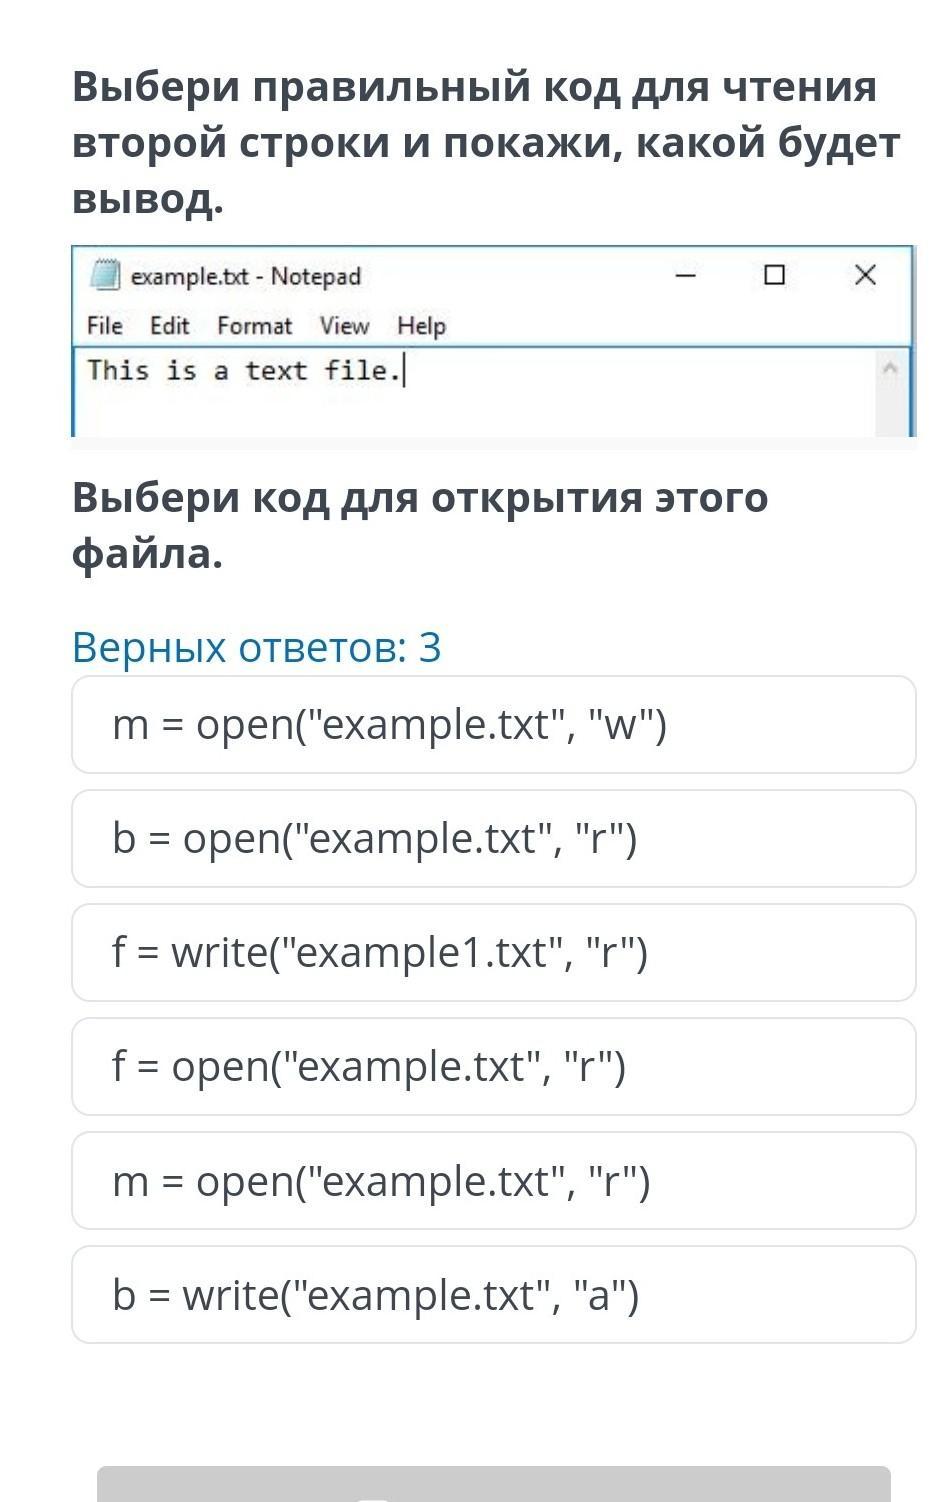Open the File menu

105,326
